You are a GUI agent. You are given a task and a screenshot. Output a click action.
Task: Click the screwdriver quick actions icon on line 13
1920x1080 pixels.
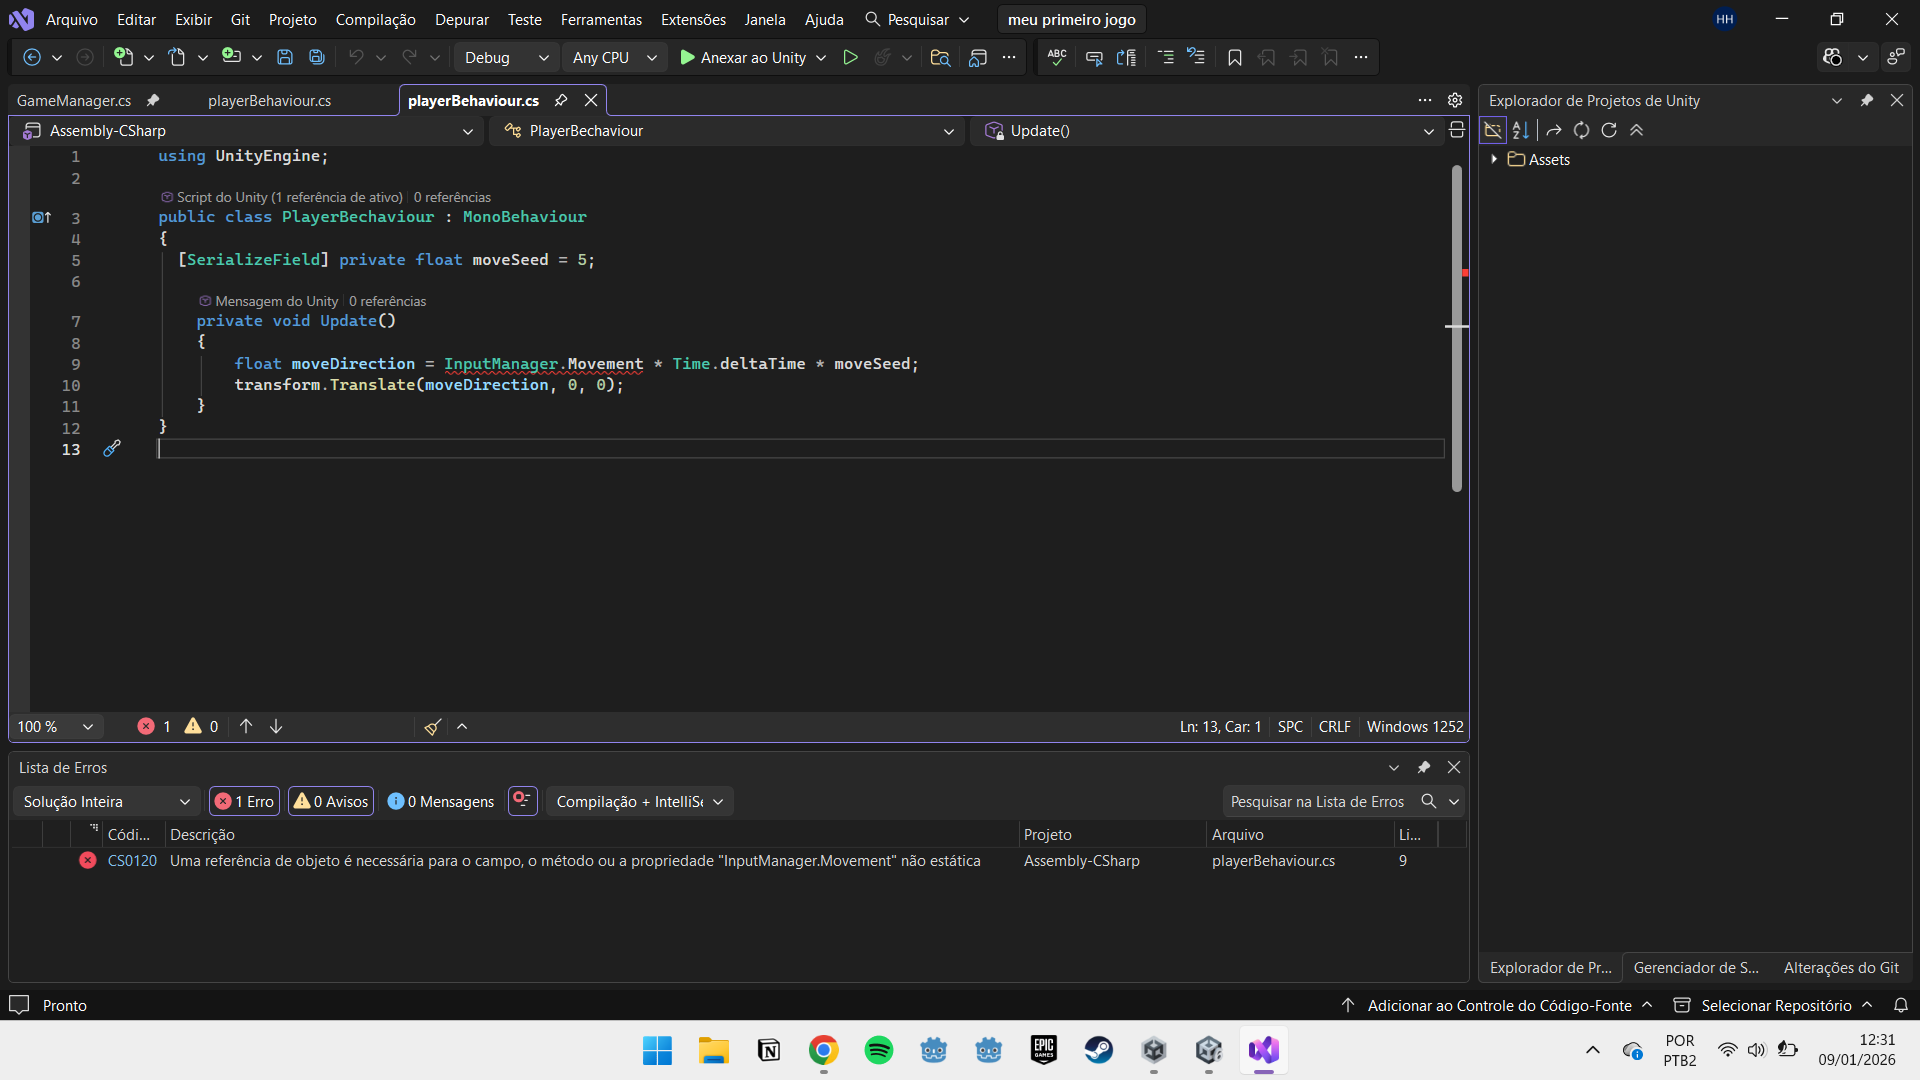point(112,449)
